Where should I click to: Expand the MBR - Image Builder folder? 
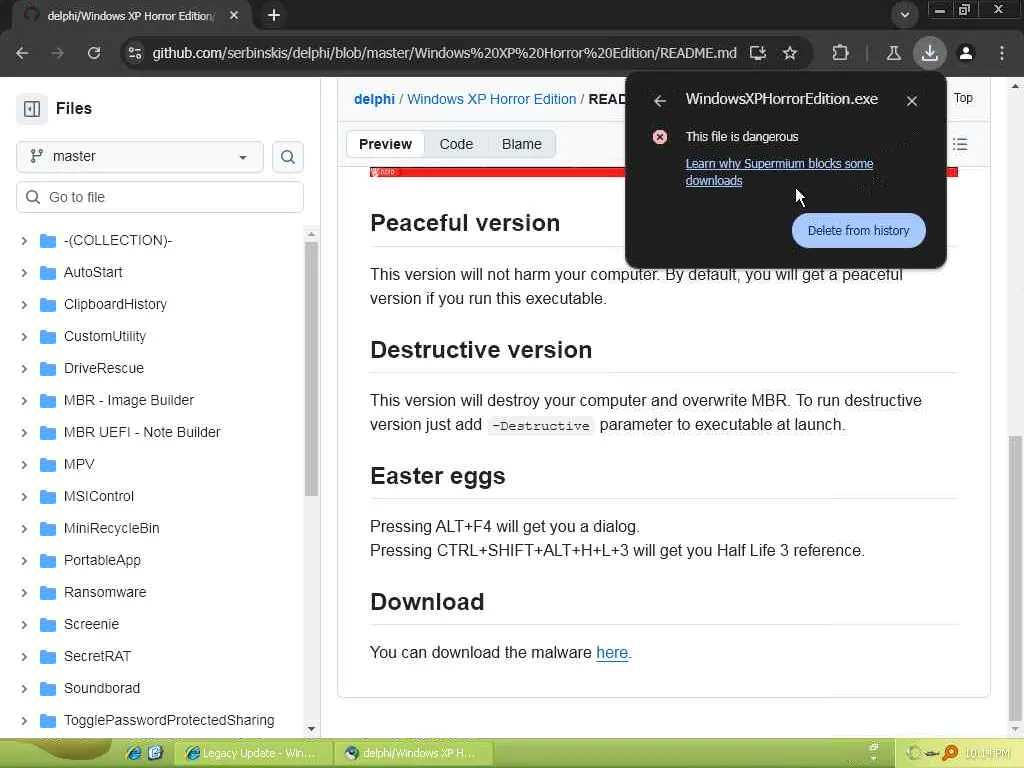coord(24,400)
